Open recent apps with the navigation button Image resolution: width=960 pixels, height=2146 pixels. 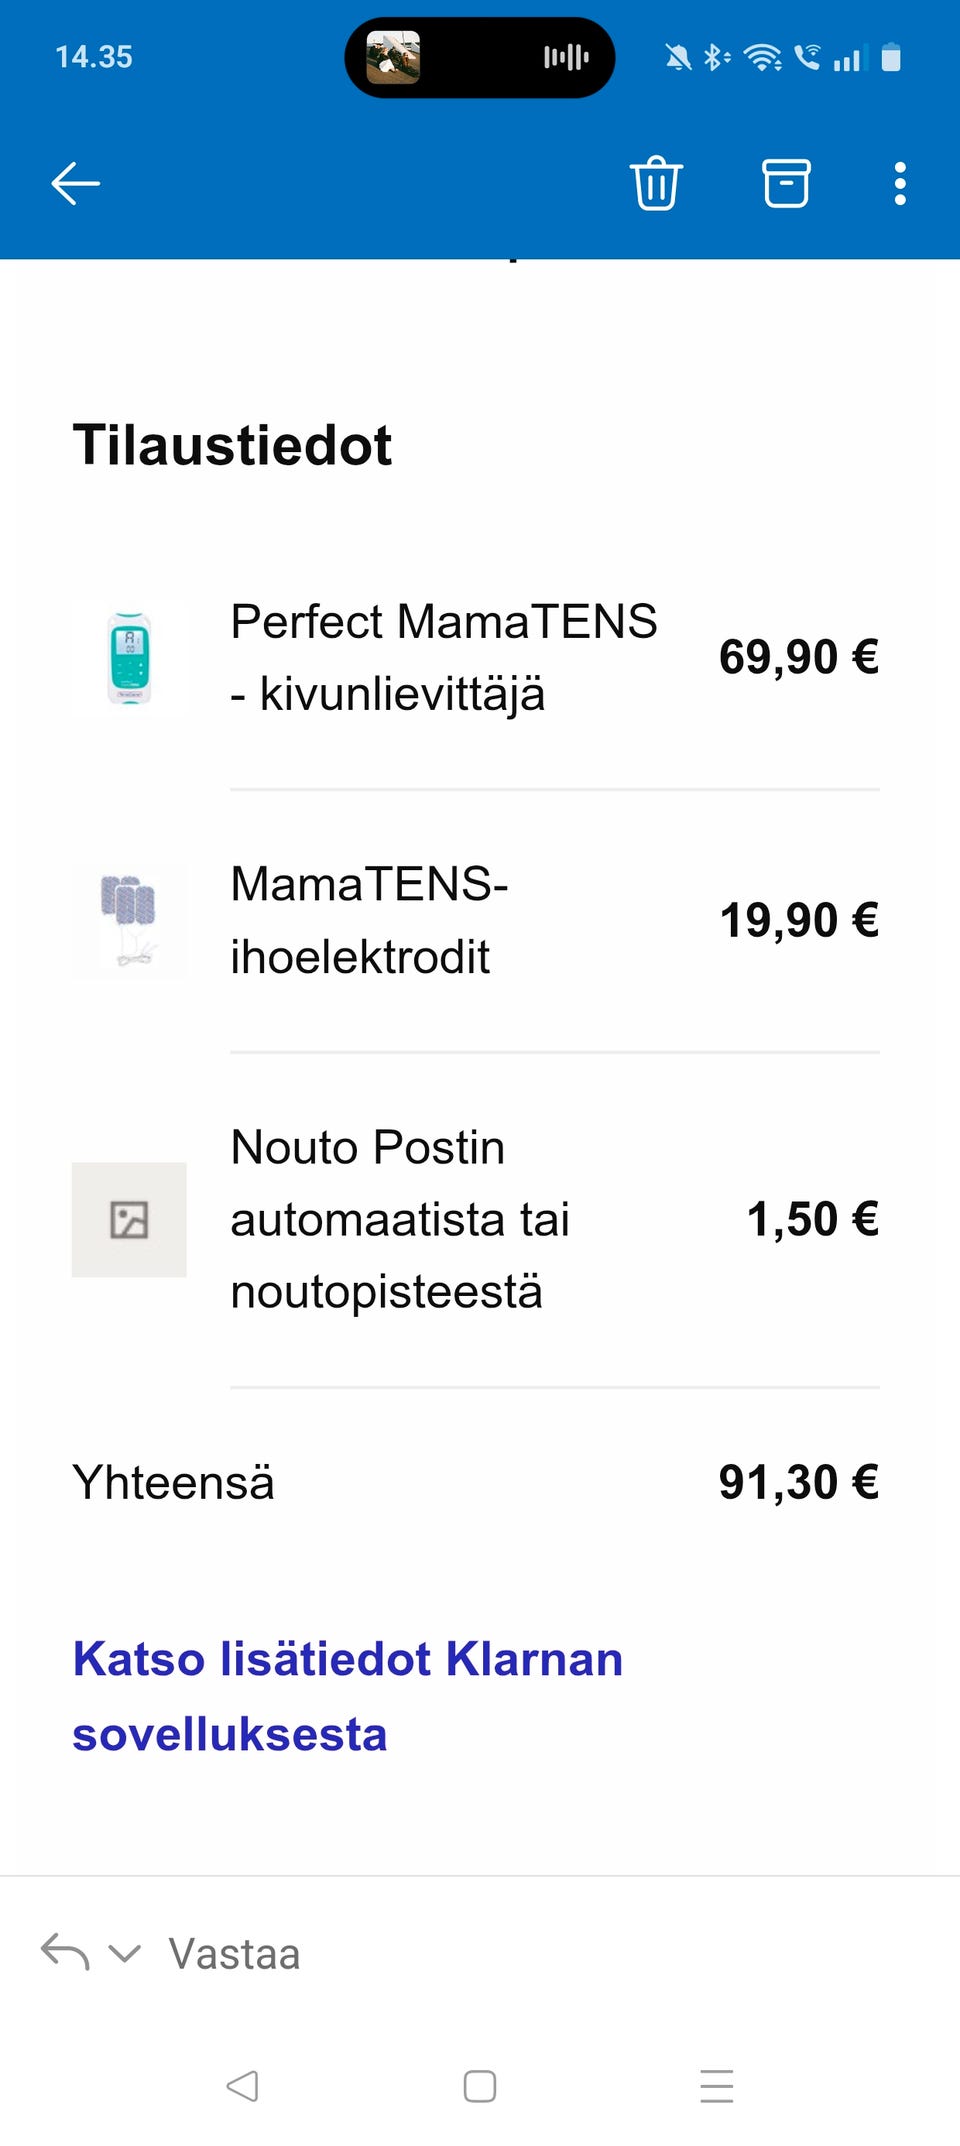(716, 2086)
